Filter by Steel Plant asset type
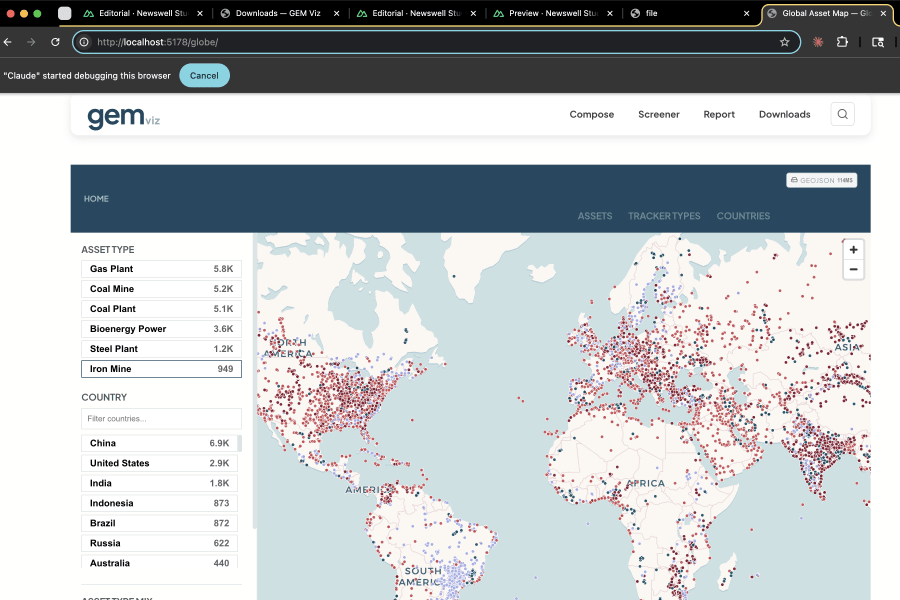 pos(161,349)
